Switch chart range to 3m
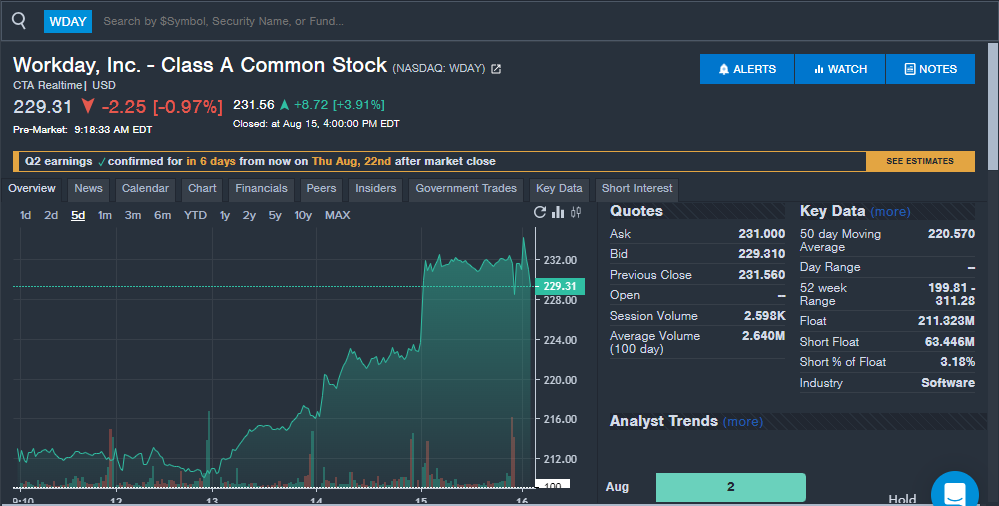The height and width of the screenshot is (506, 999). [133, 215]
